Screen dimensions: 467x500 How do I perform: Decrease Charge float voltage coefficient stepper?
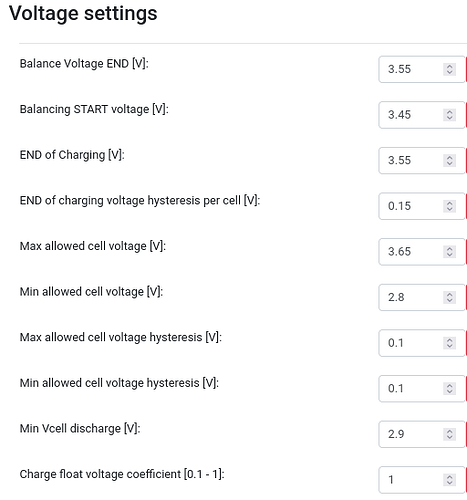pyautogui.click(x=449, y=483)
